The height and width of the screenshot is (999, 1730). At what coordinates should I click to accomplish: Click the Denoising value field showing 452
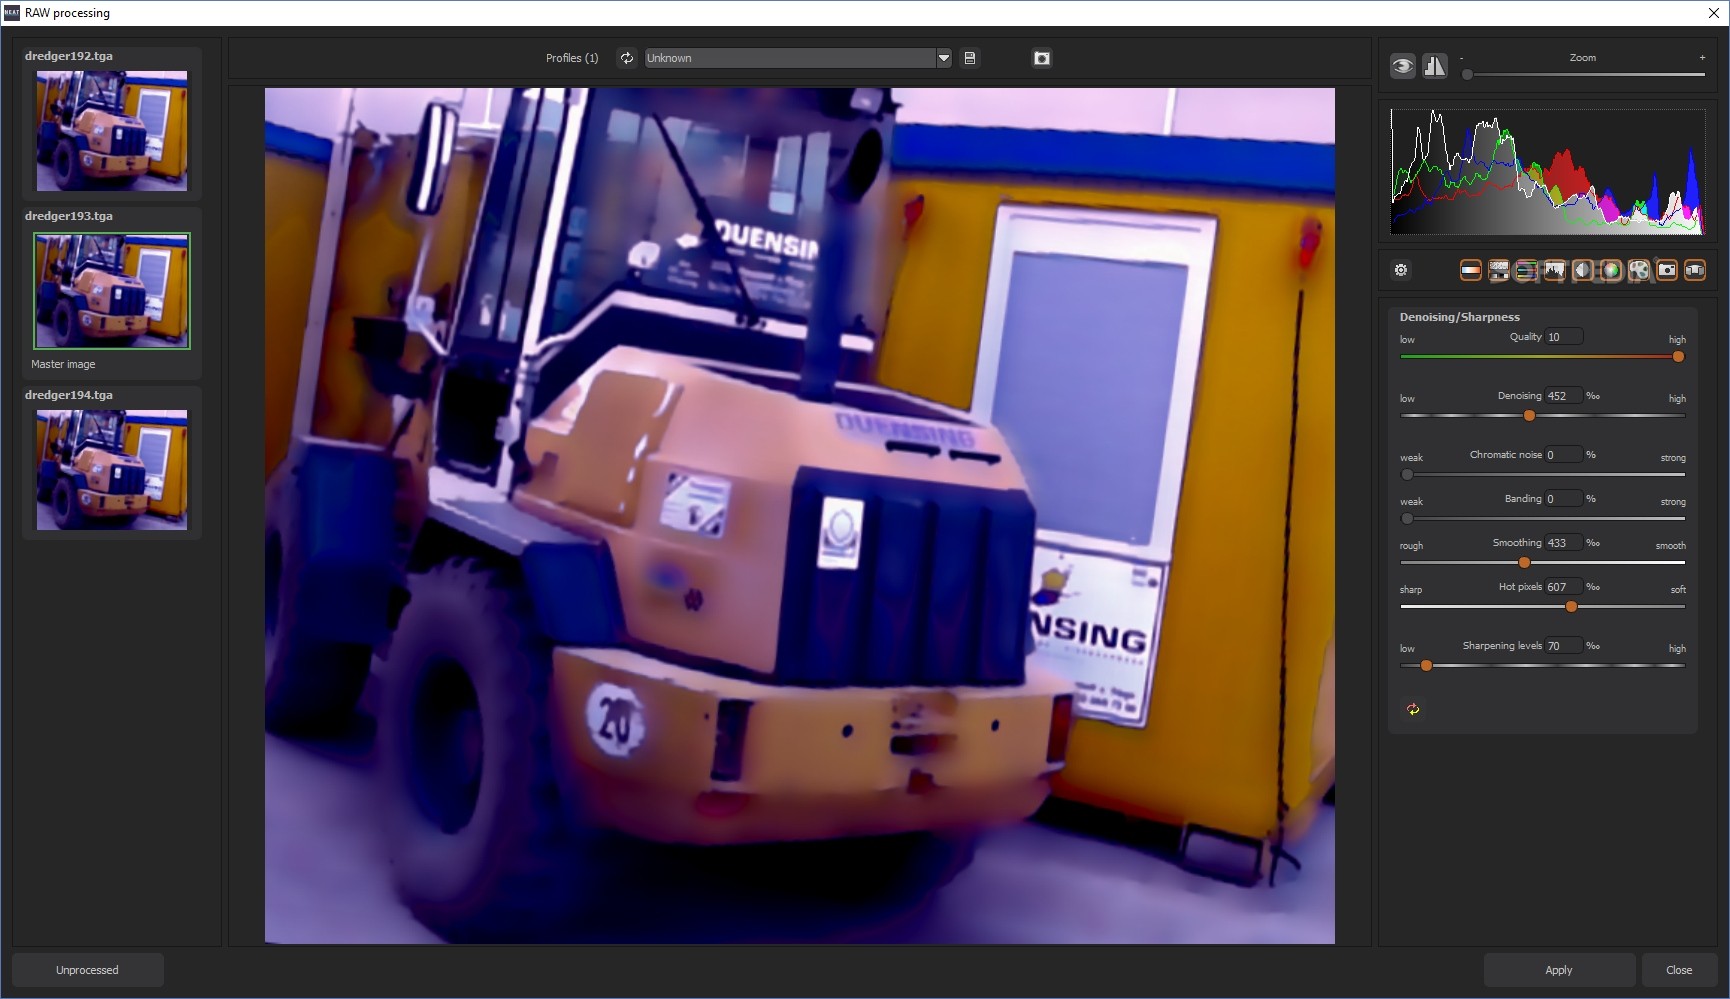pos(1564,396)
